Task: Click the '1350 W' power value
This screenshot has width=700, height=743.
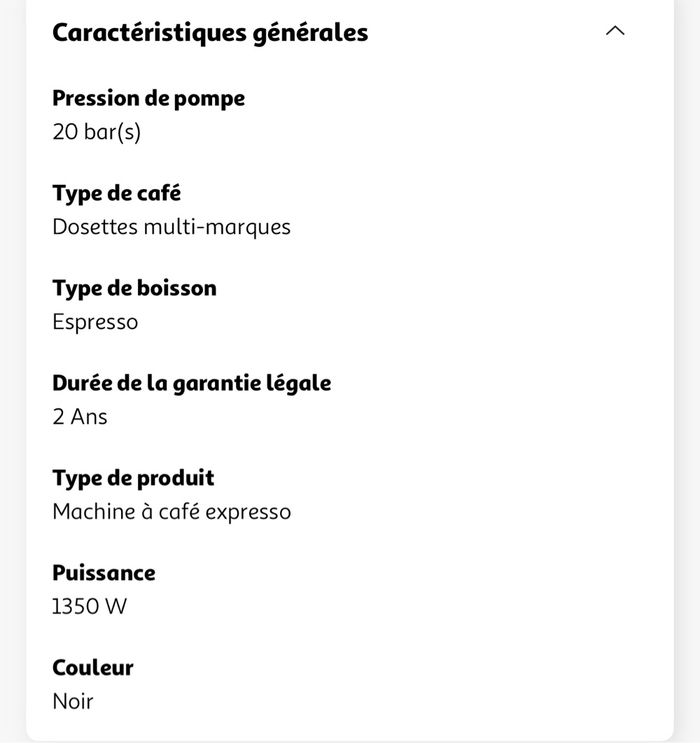Action: pos(90,606)
